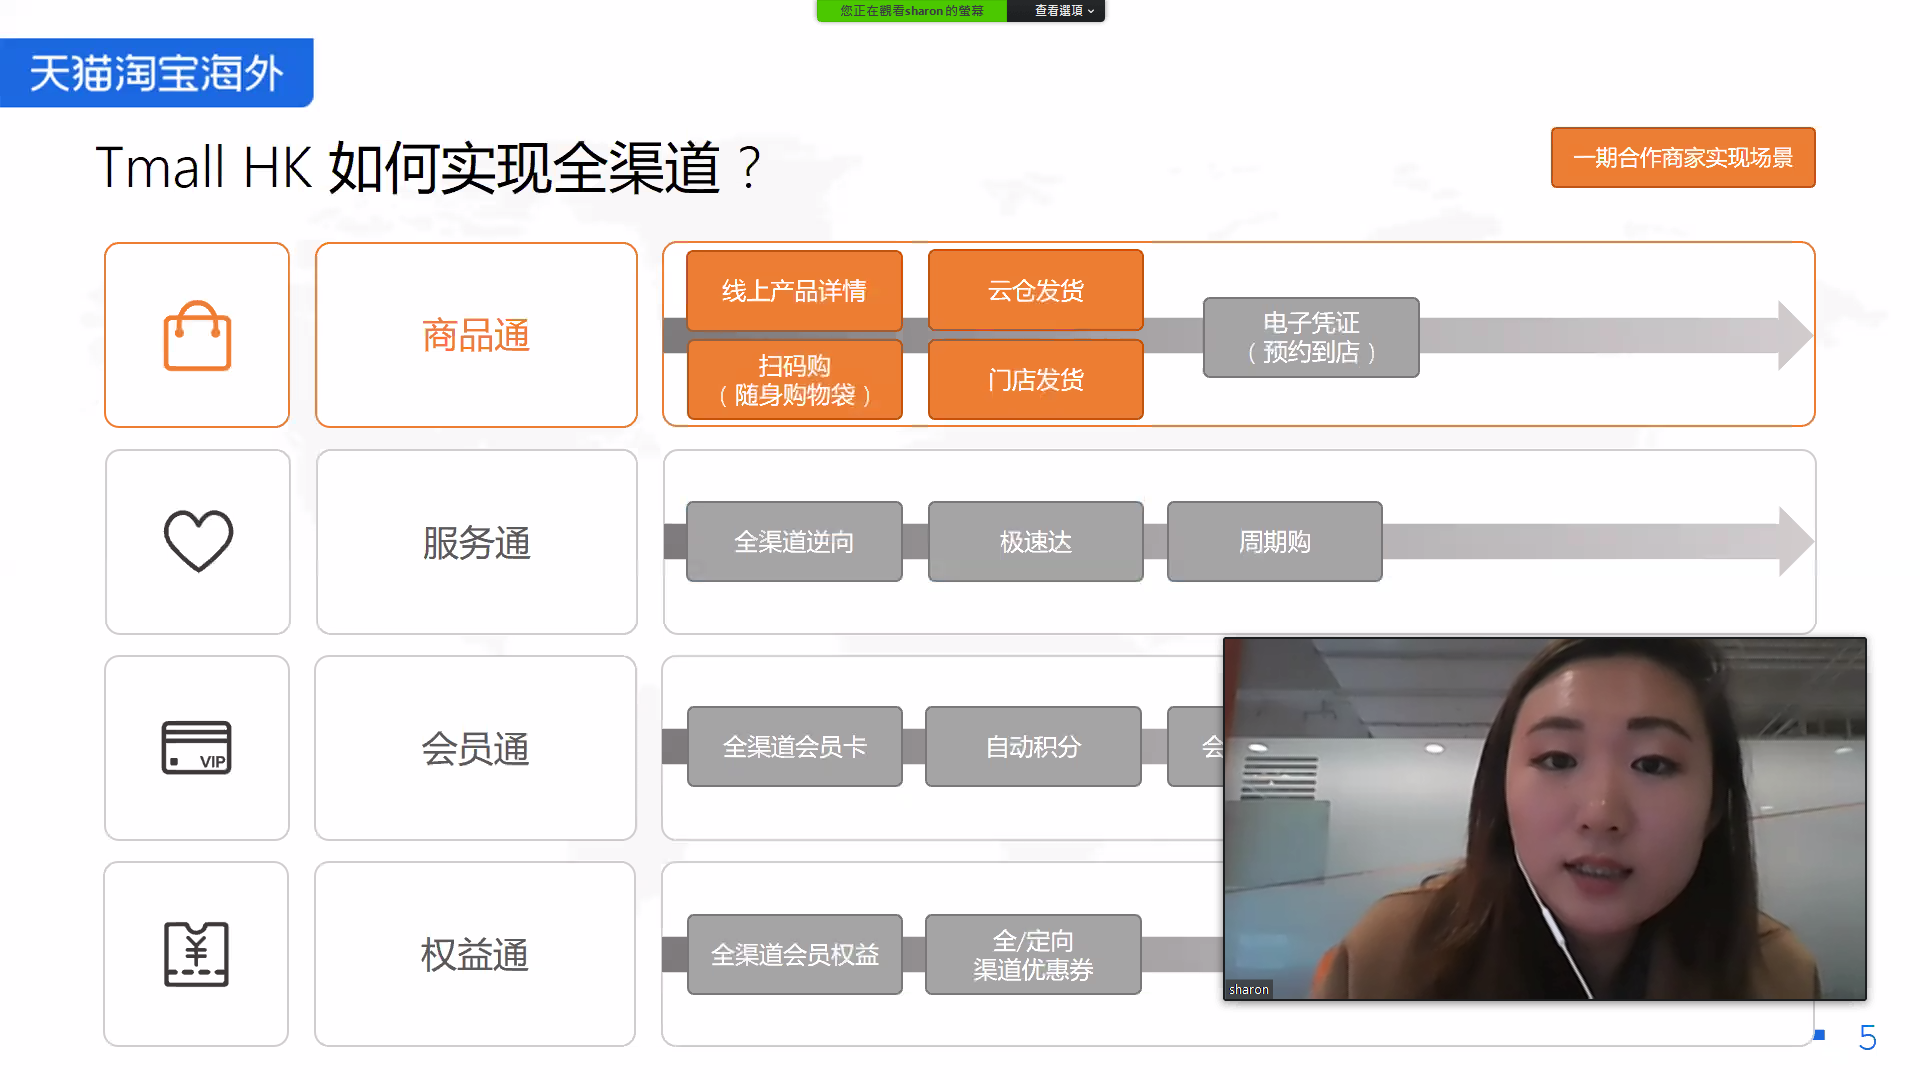The width and height of the screenshot is (1920, 1080).
Task: Click the yen coupon icon
Action: point(196,954)
